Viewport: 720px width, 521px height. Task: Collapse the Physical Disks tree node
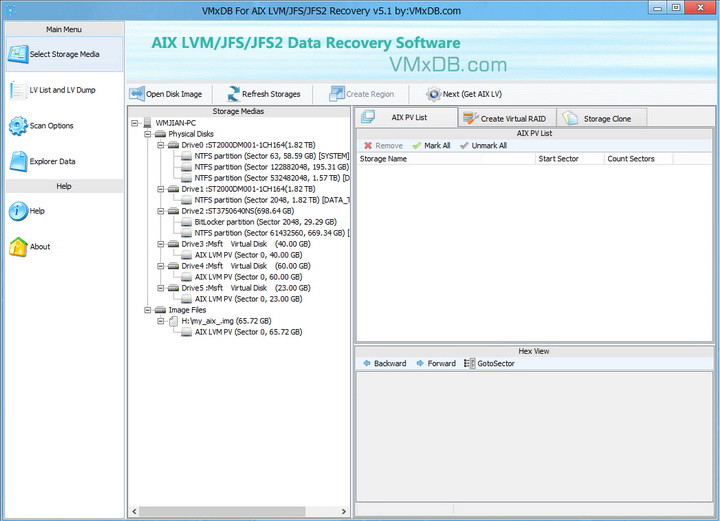(x=148, y=133)
